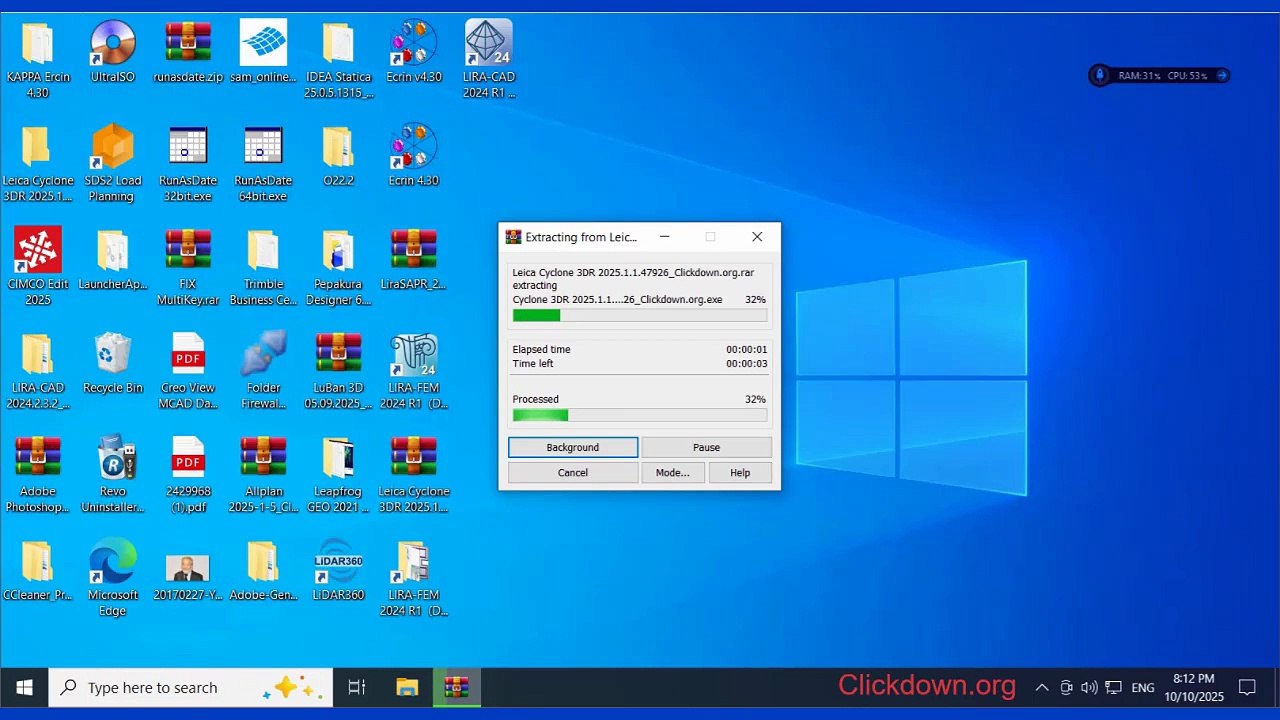Open LuBan 3D 05.09.2025 archive

click(x=338, y=371)
